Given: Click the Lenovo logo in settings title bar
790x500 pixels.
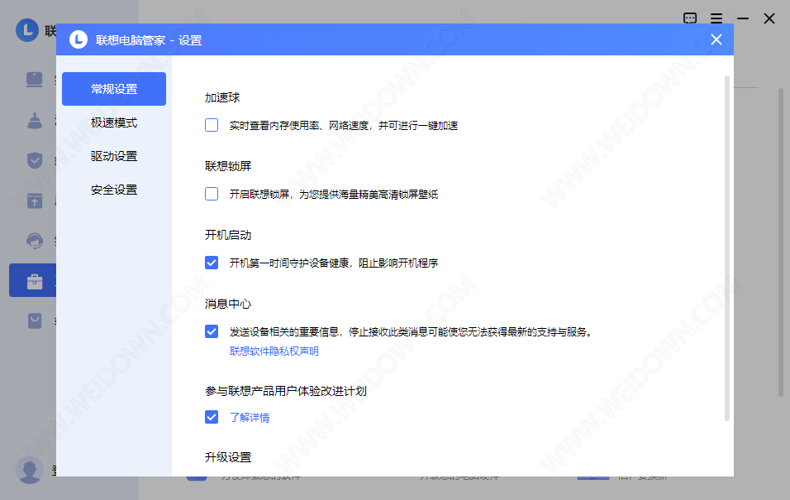Looking at the screenshot, I should click(x=79, y=40).
